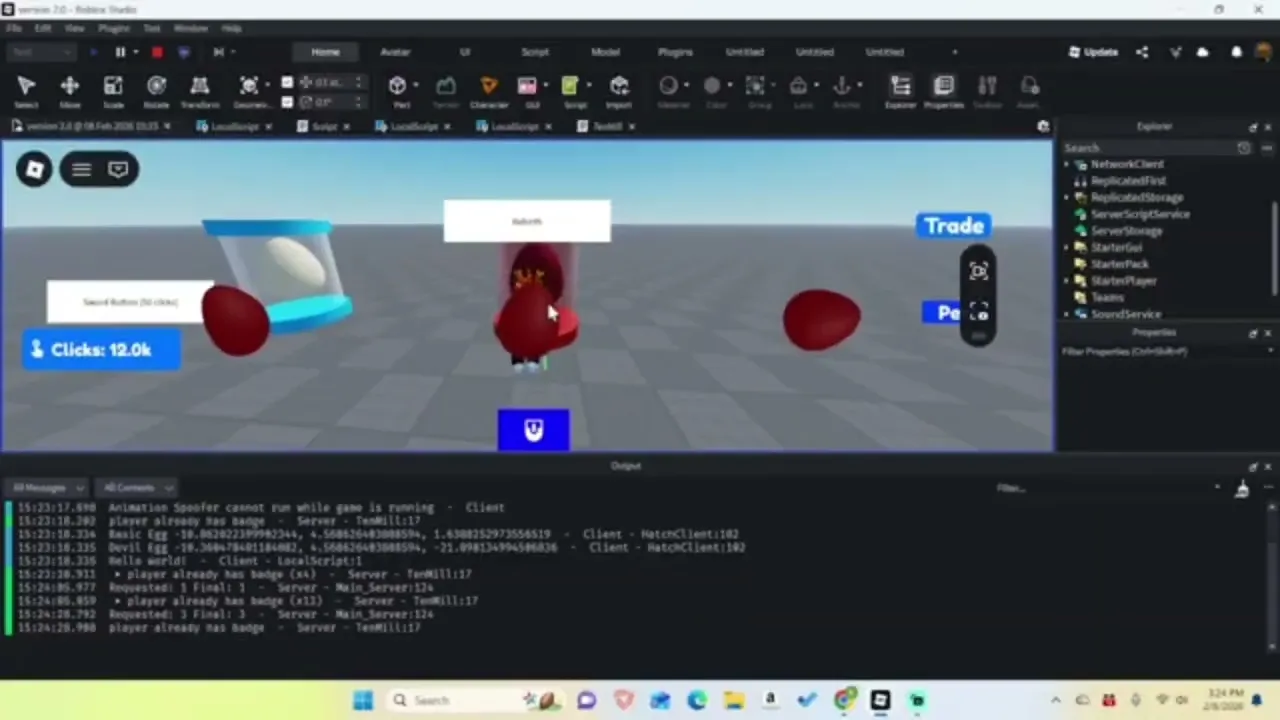Viewport: 1280px width, 720px height.
Task: Click the share icon in title ribbon
Action: click(1142, 52)
